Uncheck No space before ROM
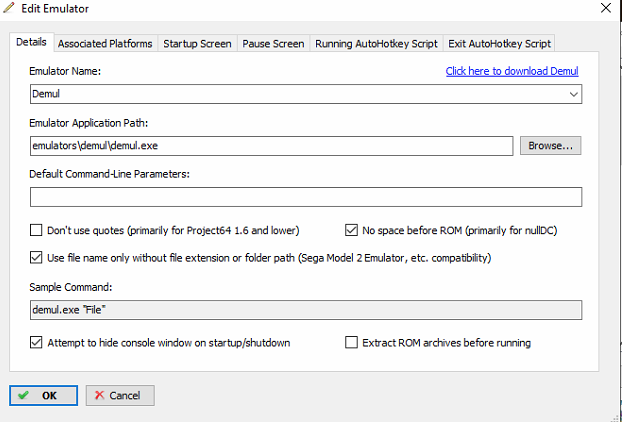Viewport: 622px width, 422px height. tap(351, 230)
